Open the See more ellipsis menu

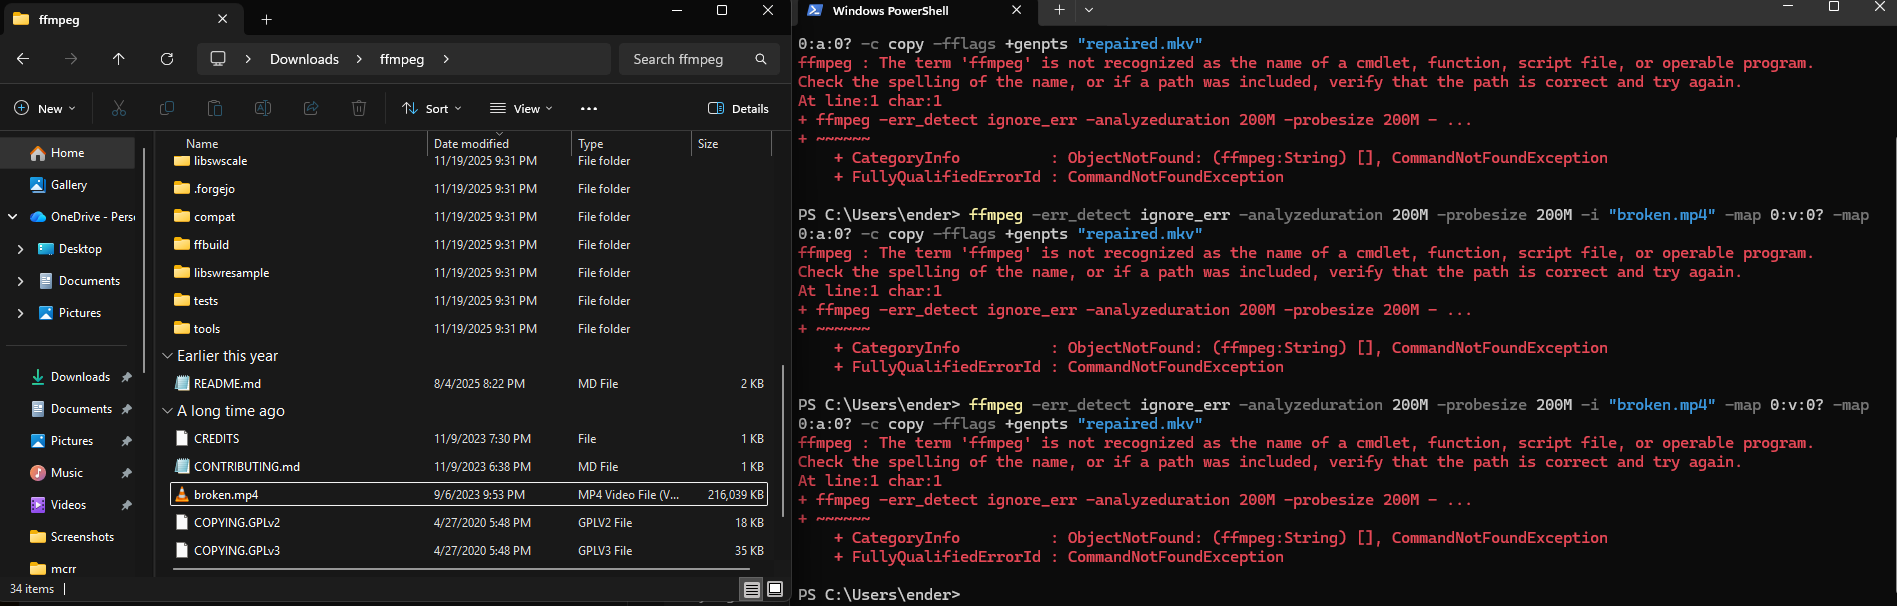589,108
